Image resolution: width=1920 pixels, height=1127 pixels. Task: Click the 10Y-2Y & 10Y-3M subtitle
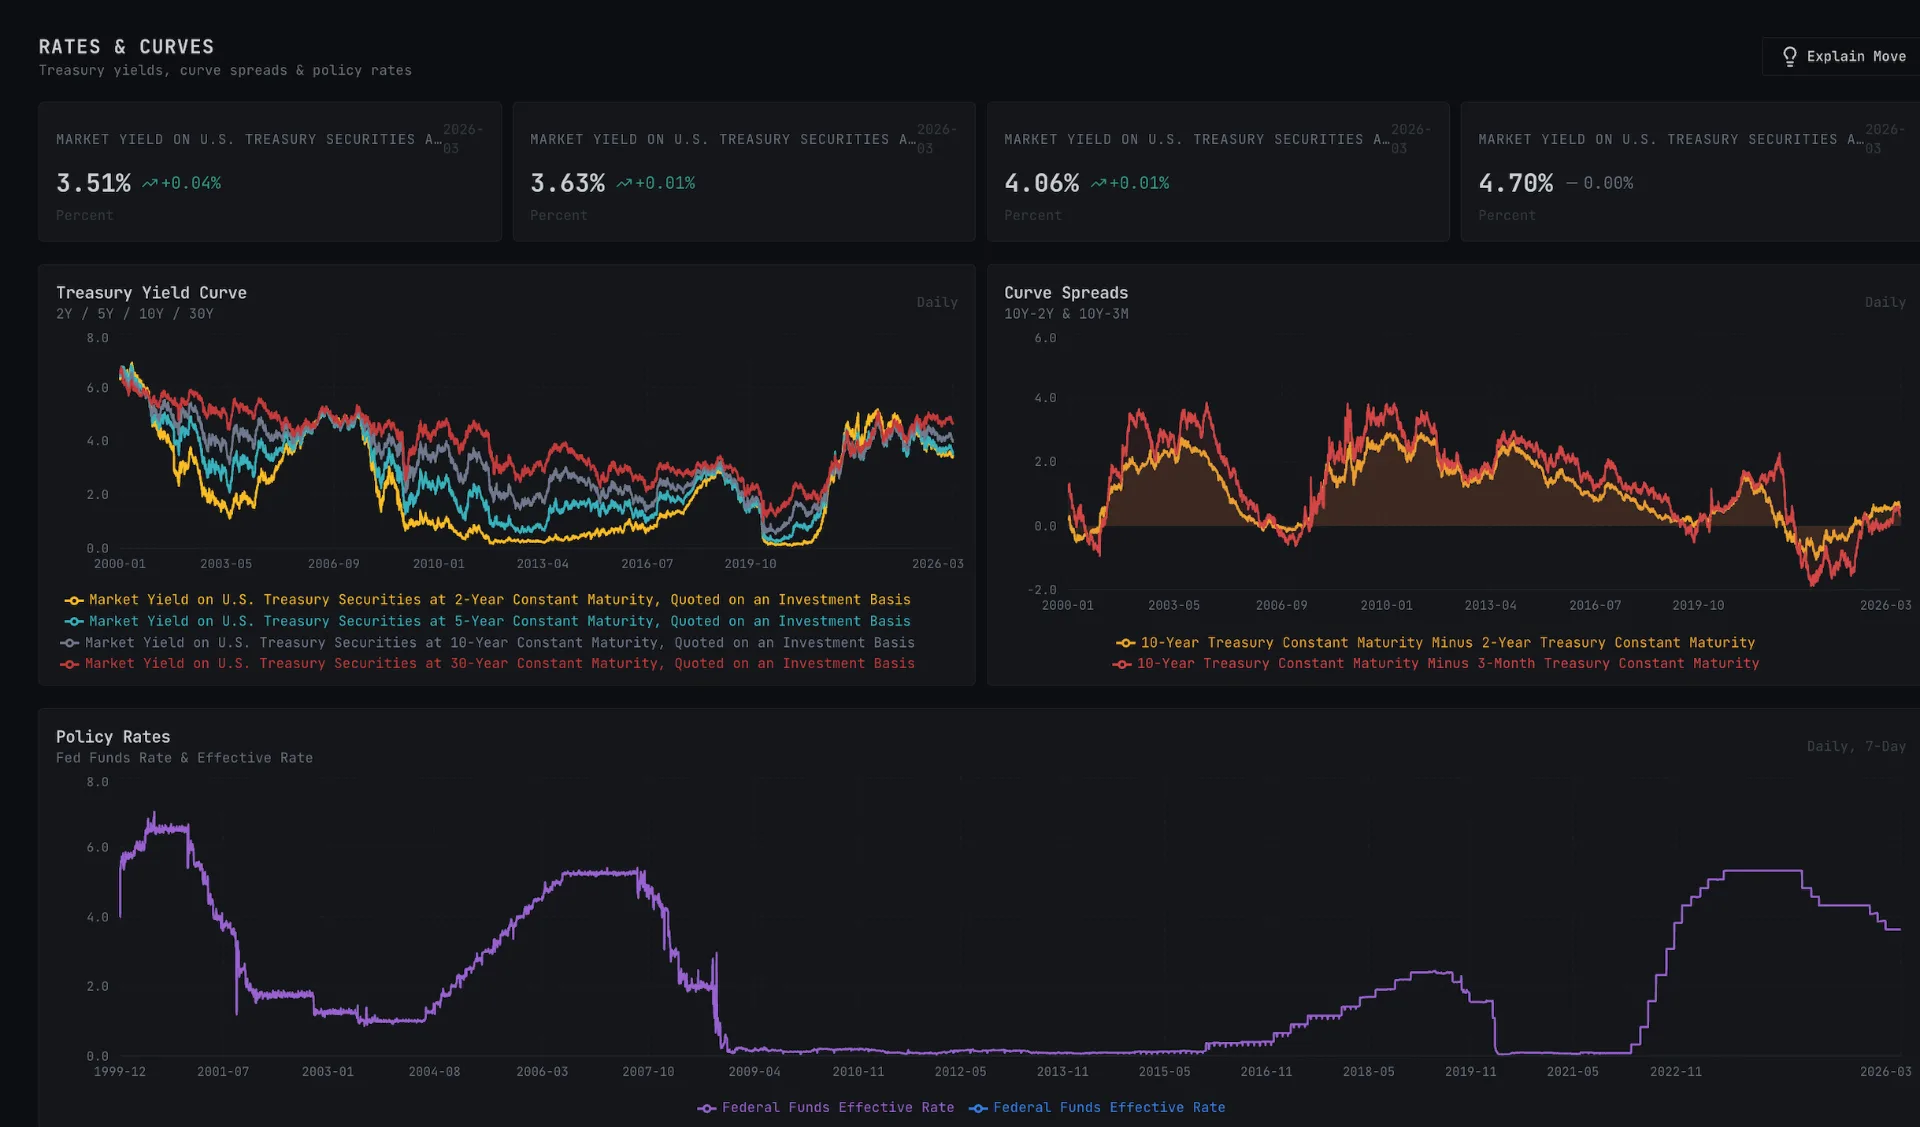(1066, 314)
